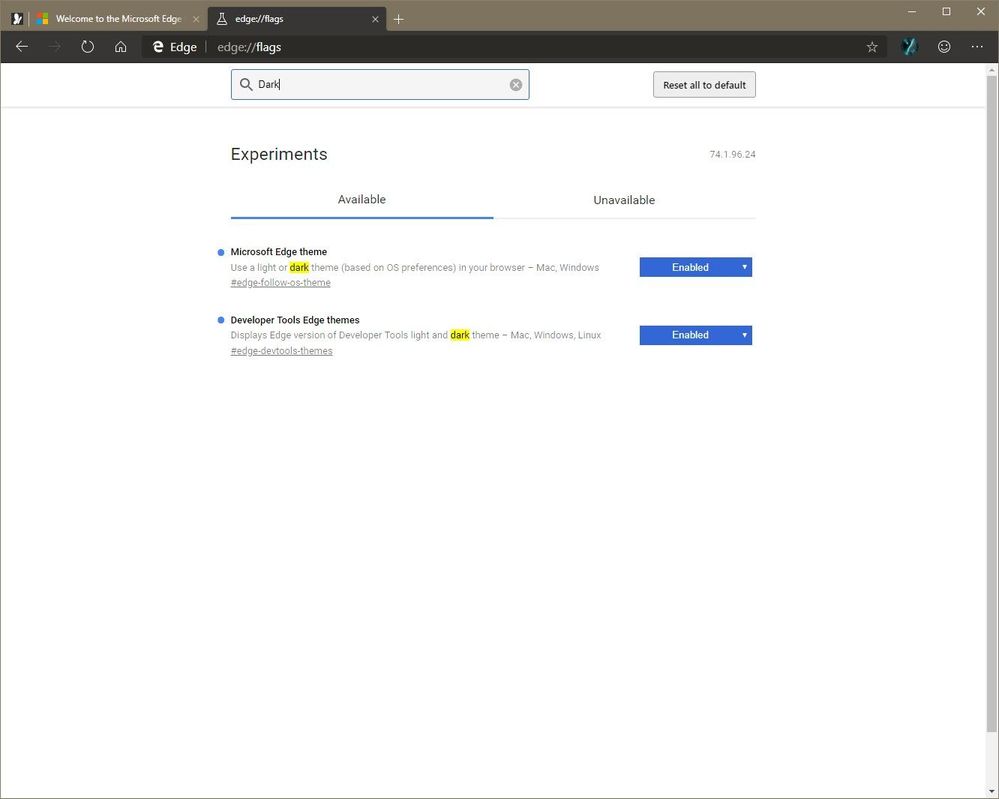Switch to the Welcome to the Microsoft Edge tab
Screen dimensions: 999x799
119,19
